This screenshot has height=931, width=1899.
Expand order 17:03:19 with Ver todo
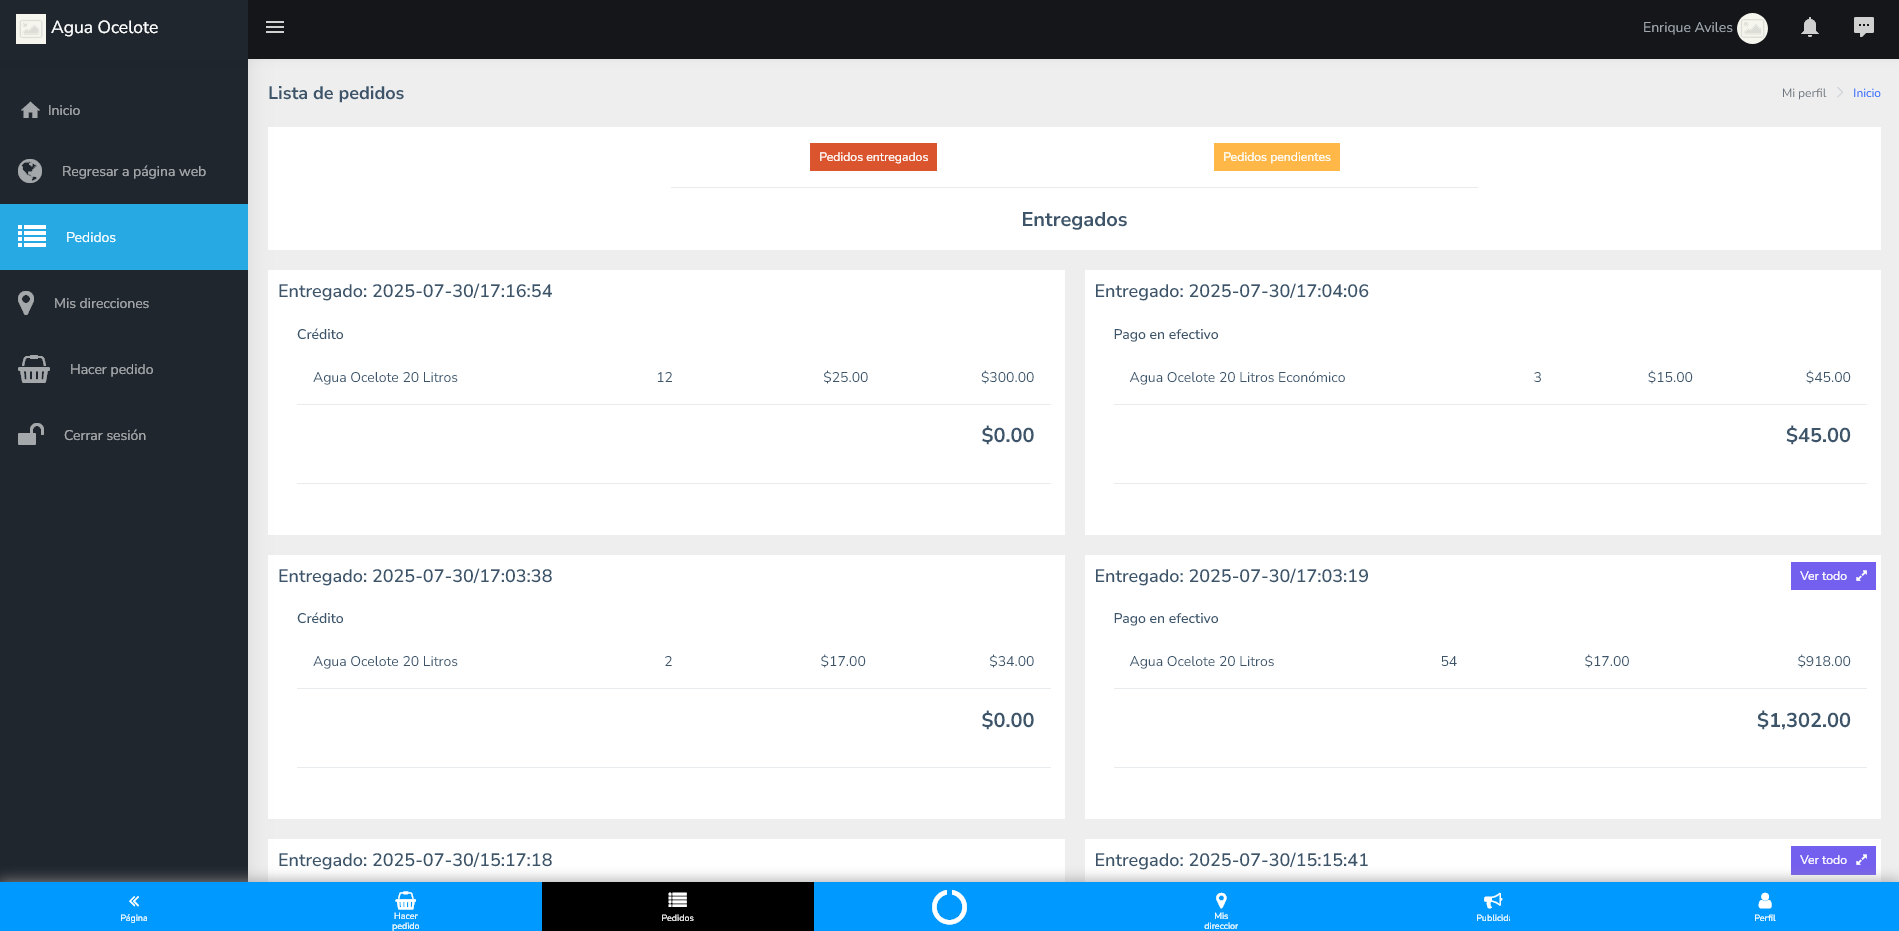[x=1832, y=576]
